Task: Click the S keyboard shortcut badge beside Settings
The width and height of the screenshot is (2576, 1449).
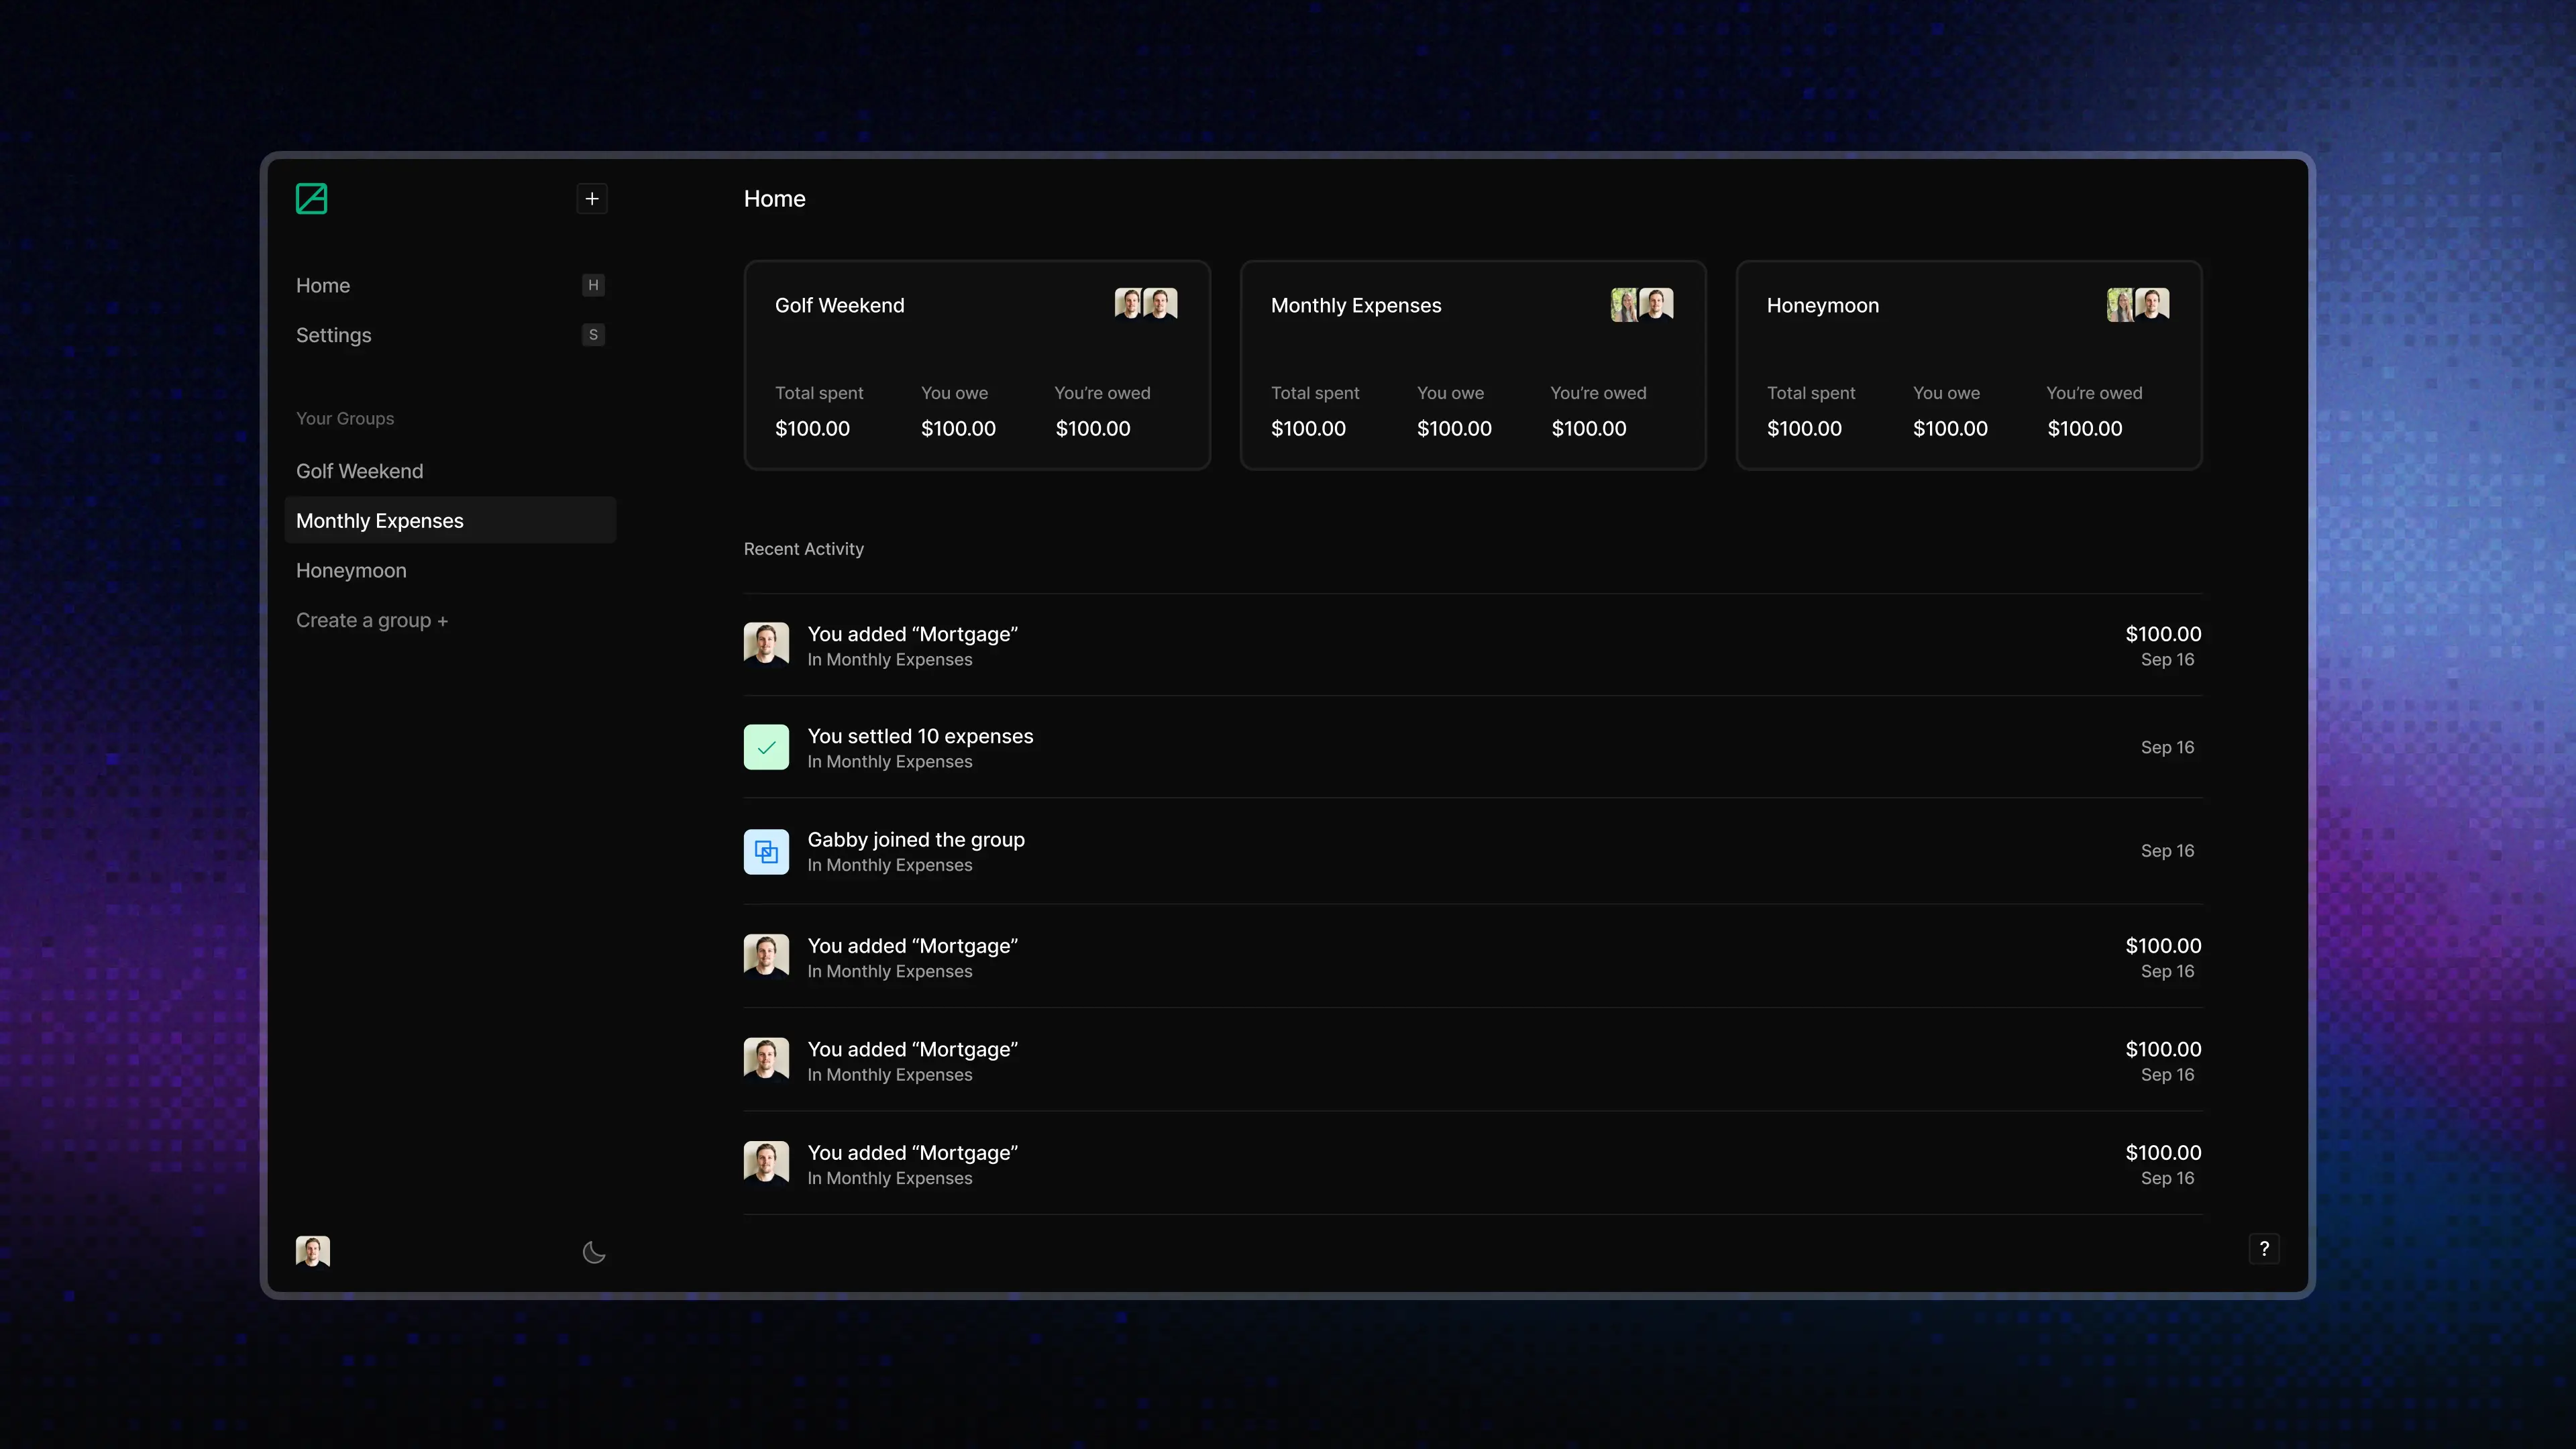Action: click(593, 335)
